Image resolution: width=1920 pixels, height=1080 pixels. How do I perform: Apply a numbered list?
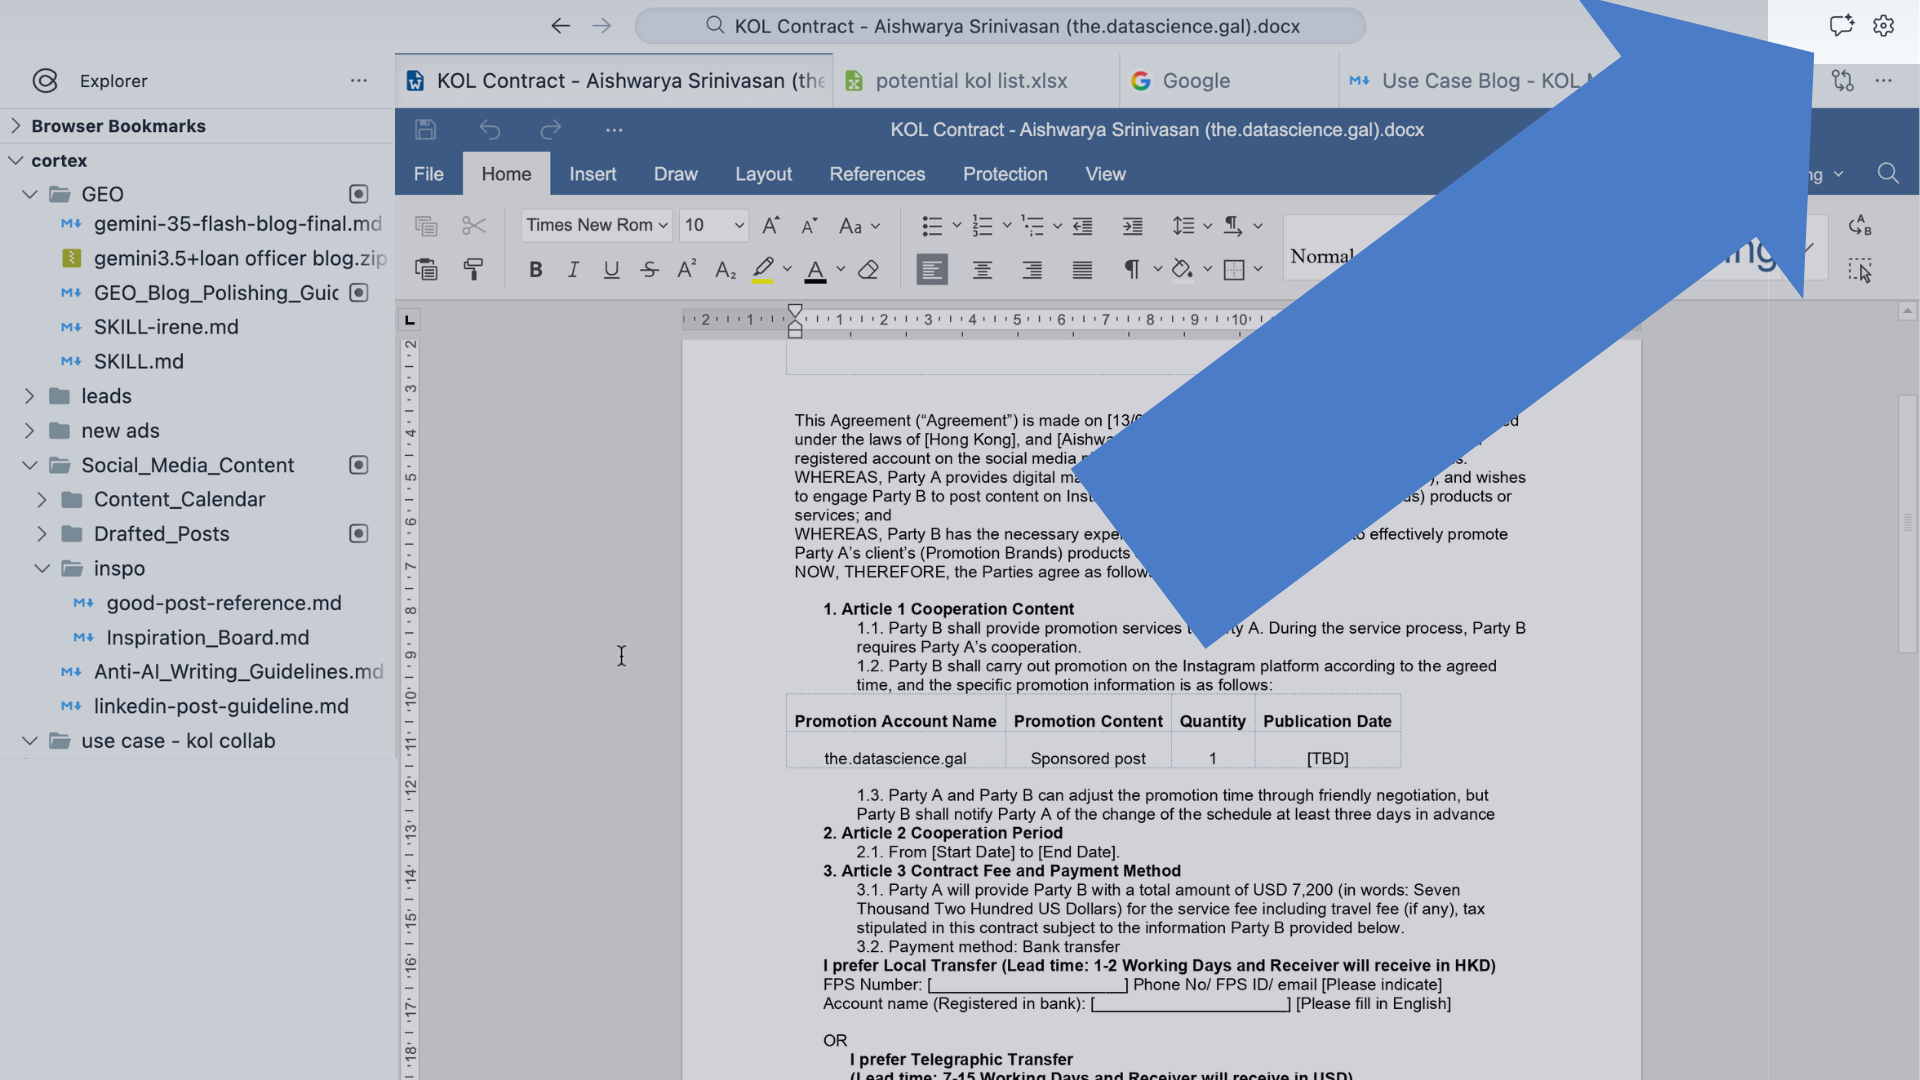click(x=982, y=226)
